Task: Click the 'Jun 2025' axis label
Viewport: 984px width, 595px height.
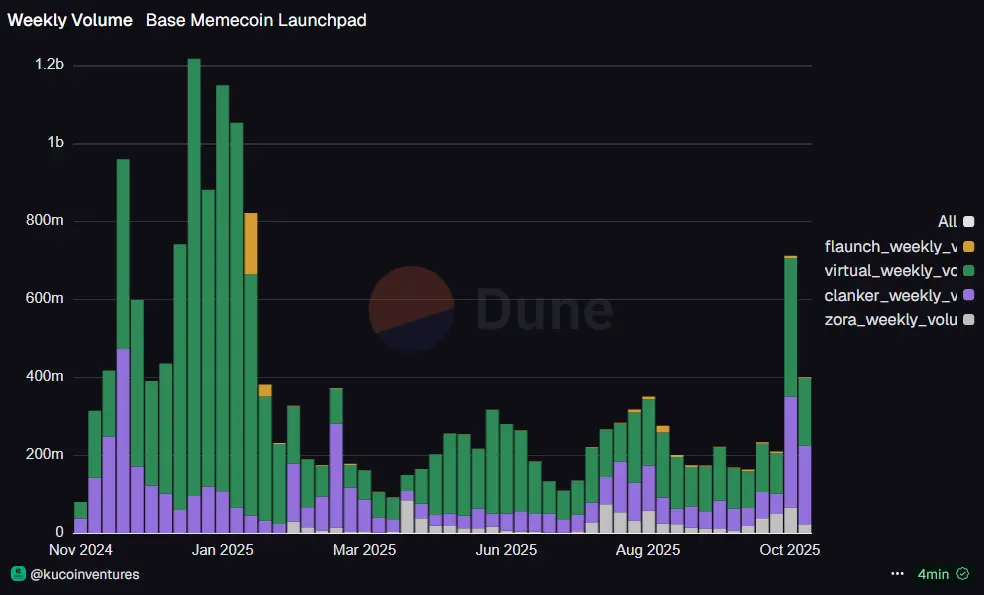Action: point(506,550)
